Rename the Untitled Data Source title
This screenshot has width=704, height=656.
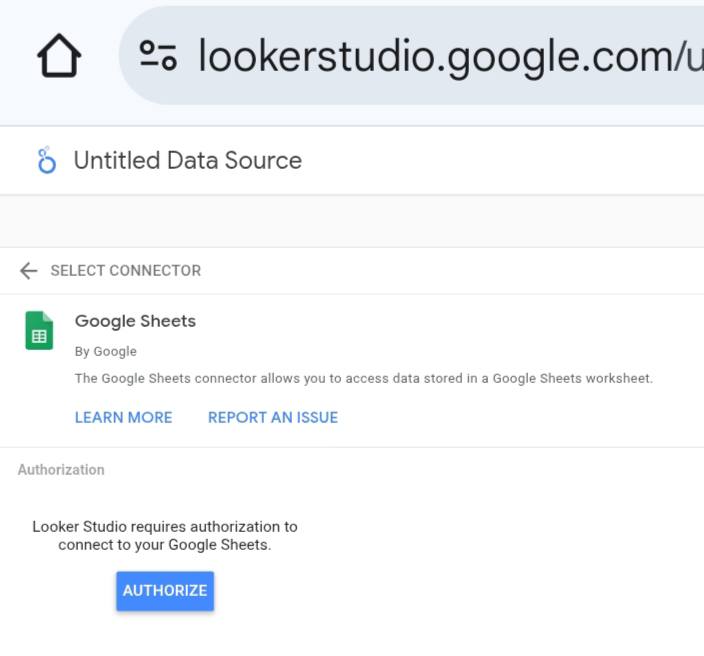188,161
